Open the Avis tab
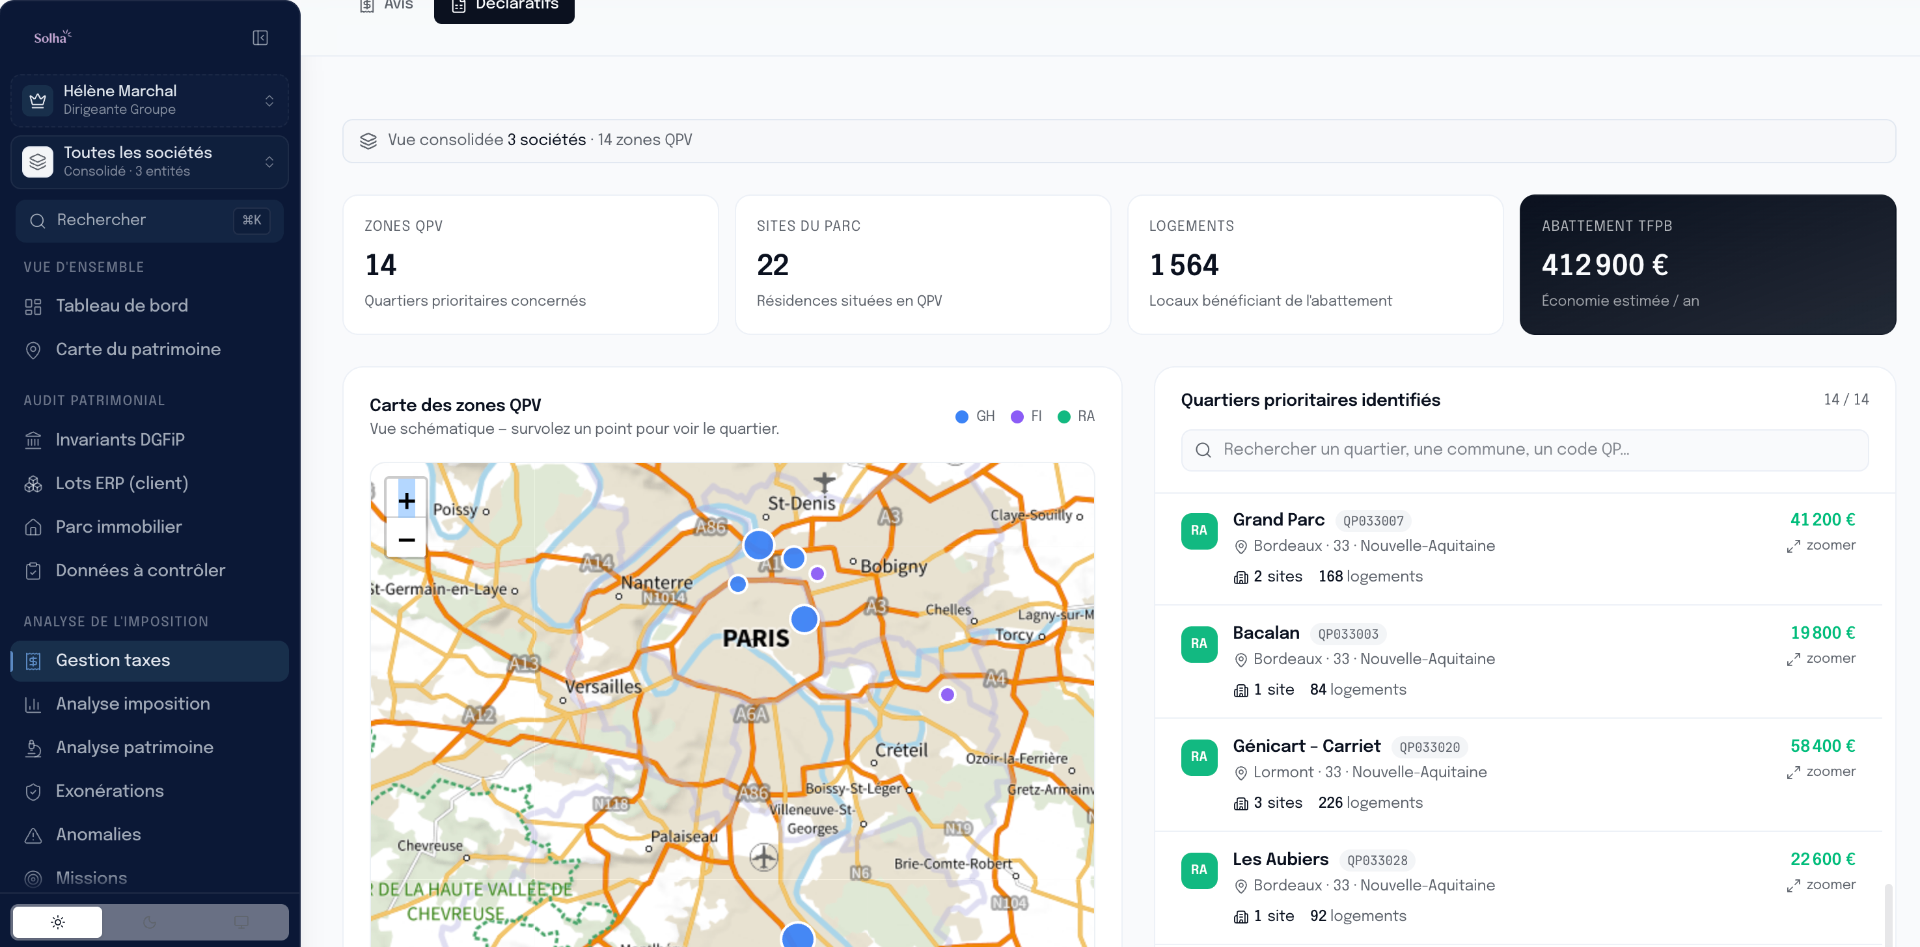 coord(386,8)
